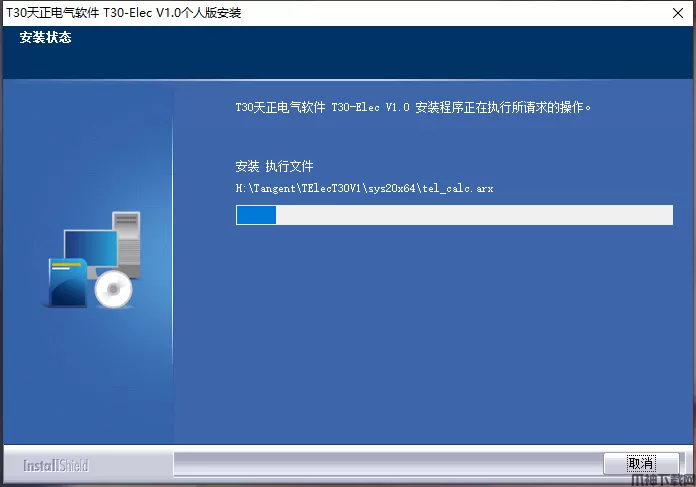This screenshot has height=487, width=696.
Task: Click the 安装 执行文件 label
Action: tap(274, 166)
